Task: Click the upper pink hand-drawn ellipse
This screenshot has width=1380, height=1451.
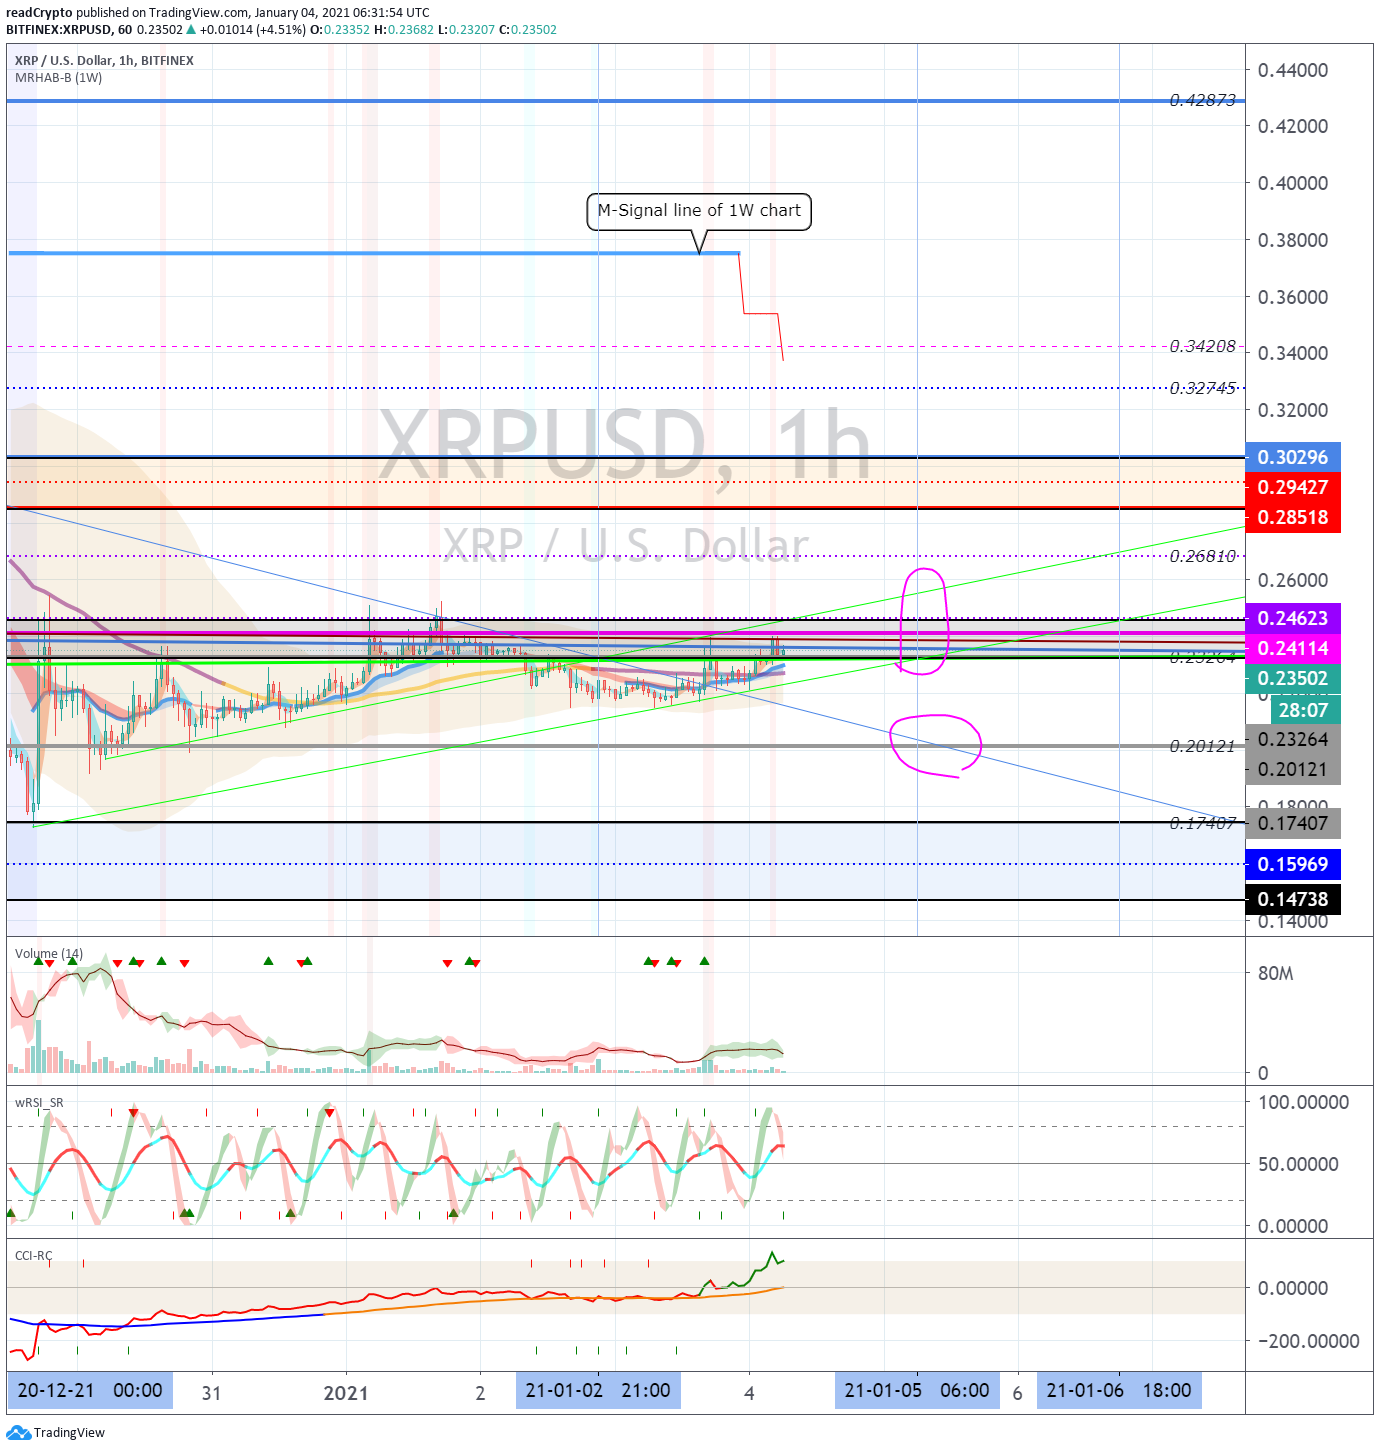Action: point(924,621)
